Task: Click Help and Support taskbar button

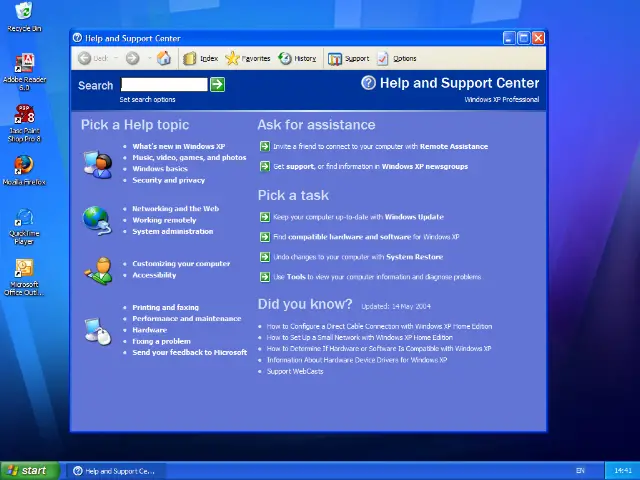Action: pos(116,471)
